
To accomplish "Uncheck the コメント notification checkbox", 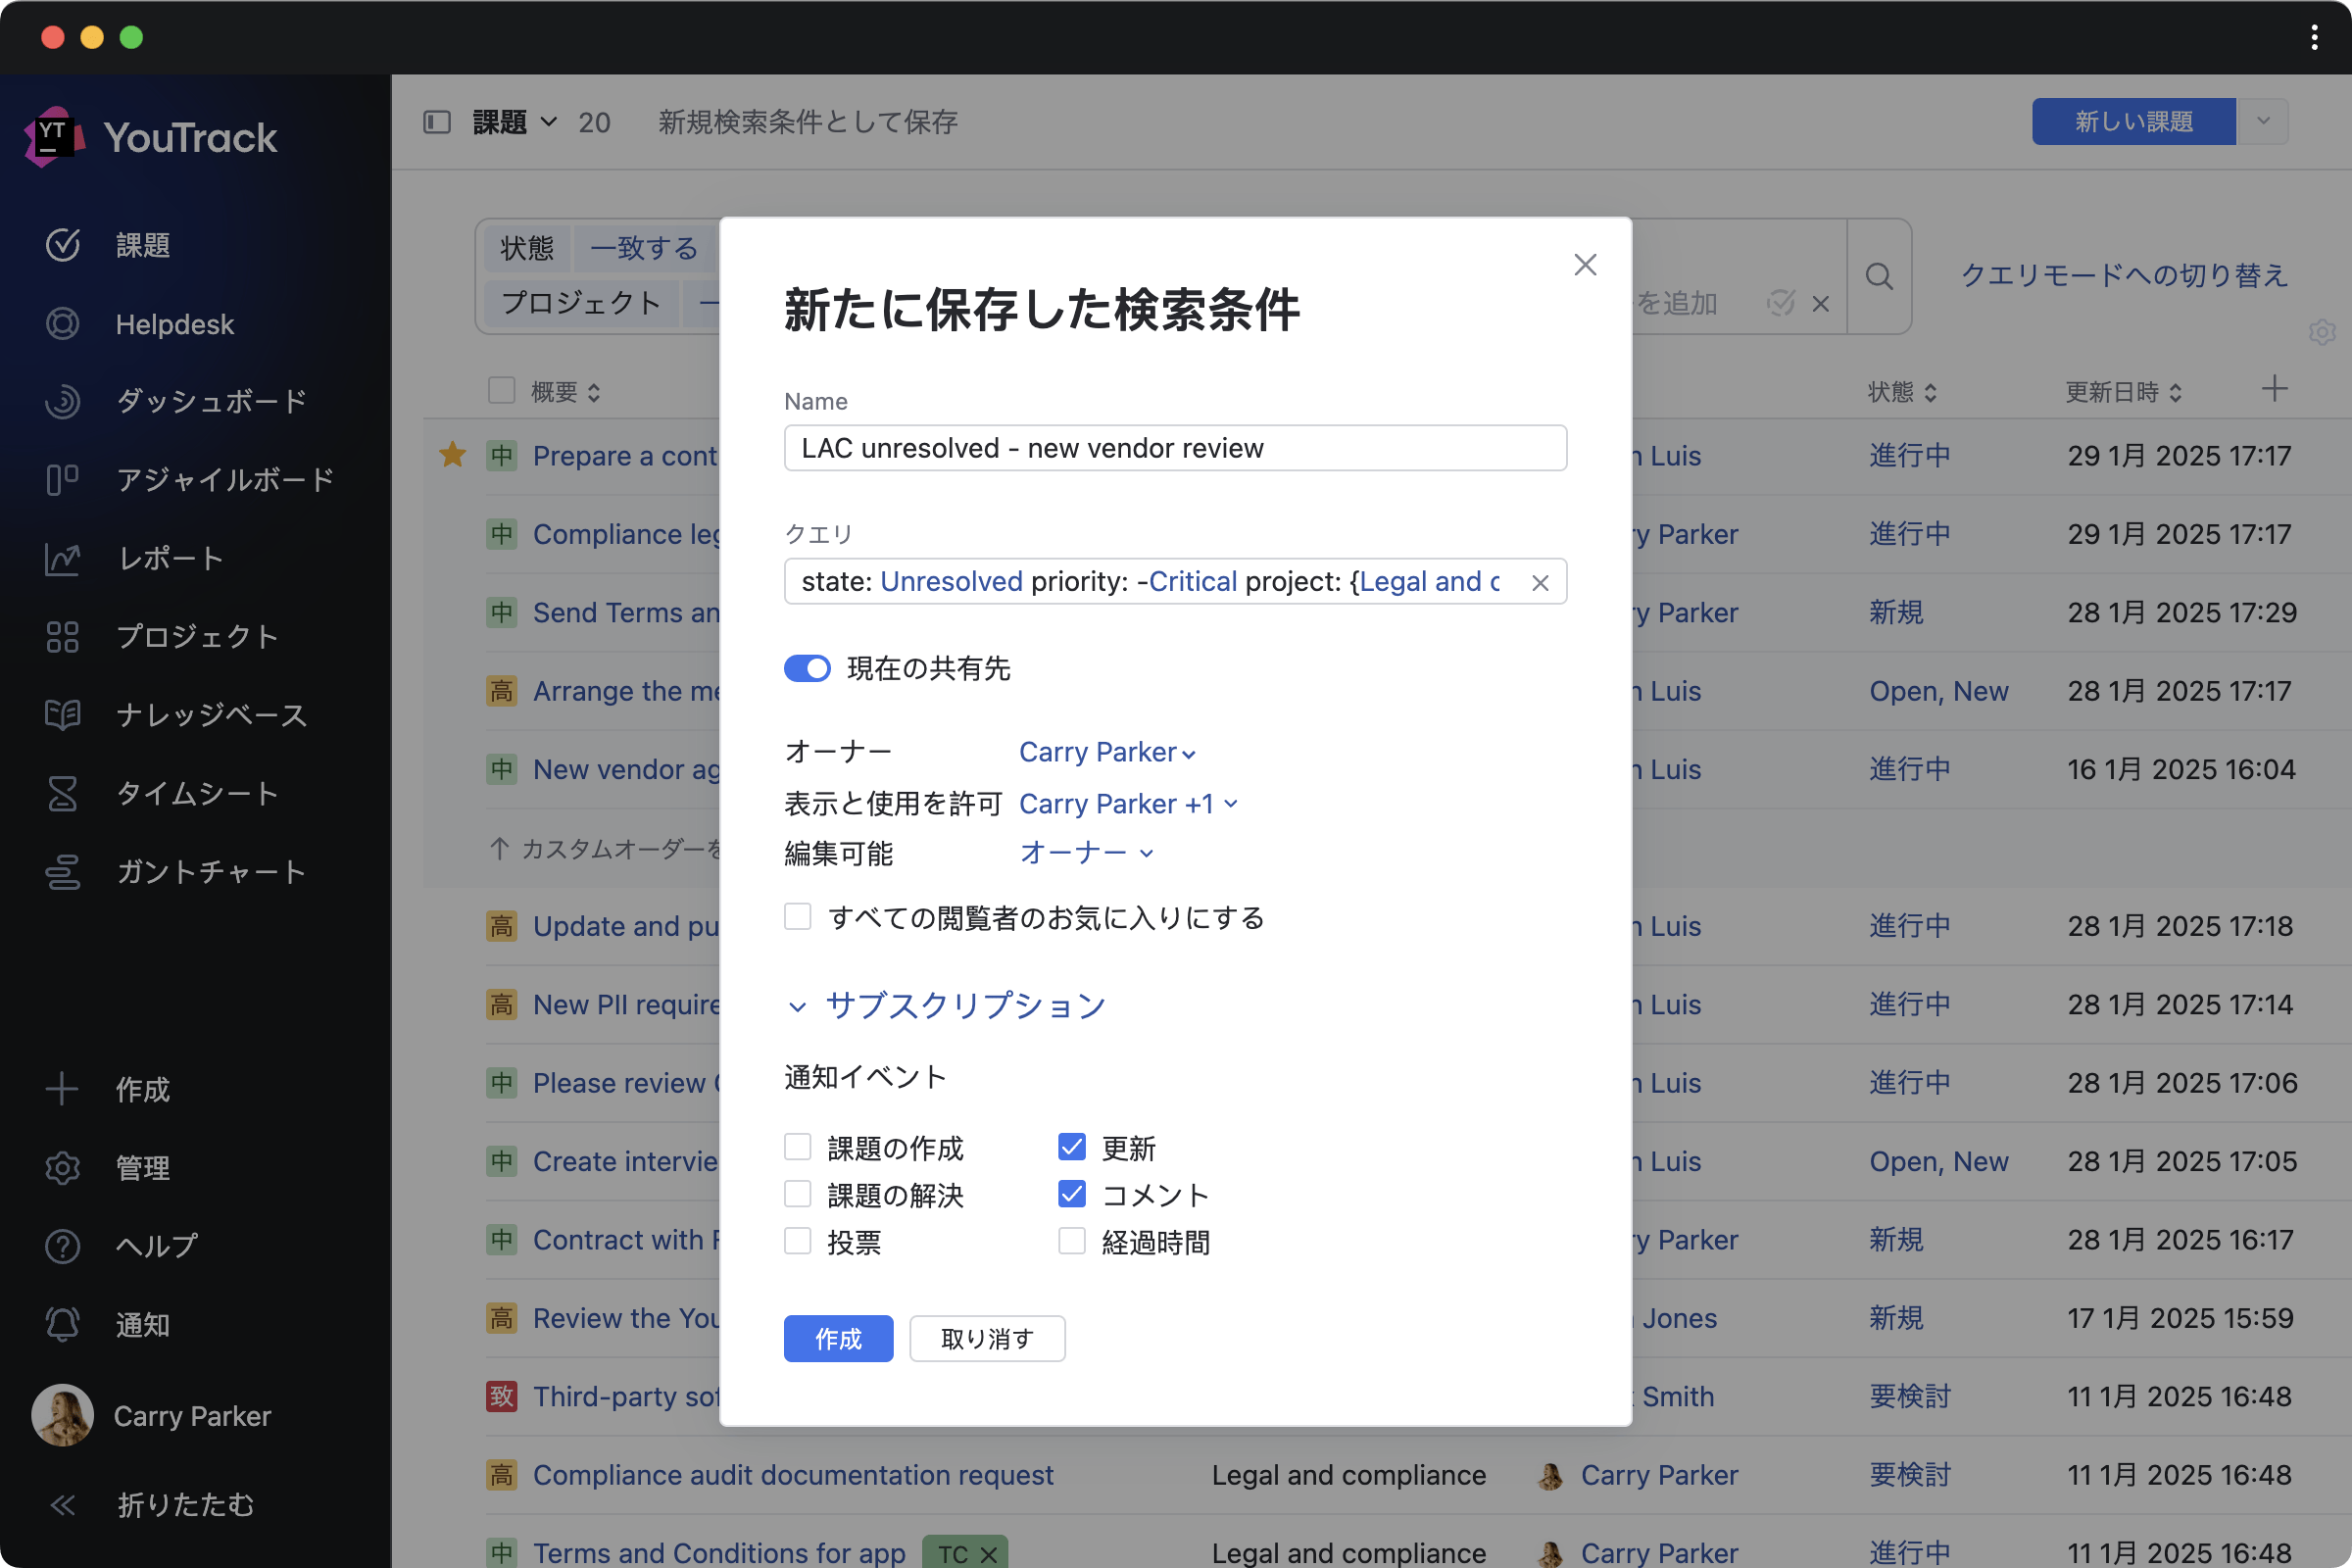I will tap(1071, 1194).
